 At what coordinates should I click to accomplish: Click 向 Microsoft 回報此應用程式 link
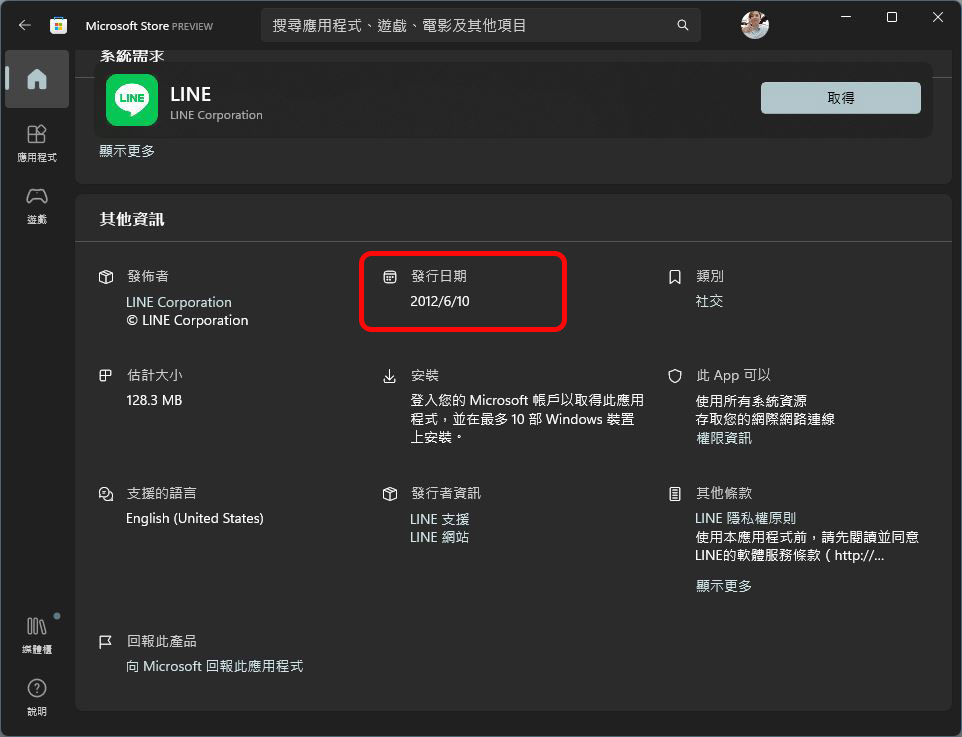click(x=214, y=666)
